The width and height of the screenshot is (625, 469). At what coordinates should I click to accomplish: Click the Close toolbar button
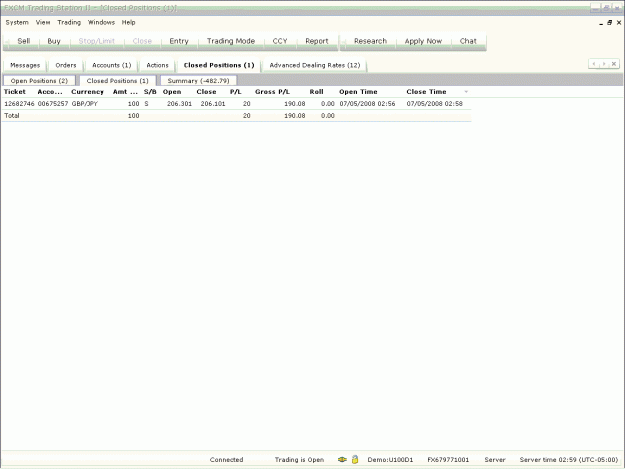(x=142, y=41)
